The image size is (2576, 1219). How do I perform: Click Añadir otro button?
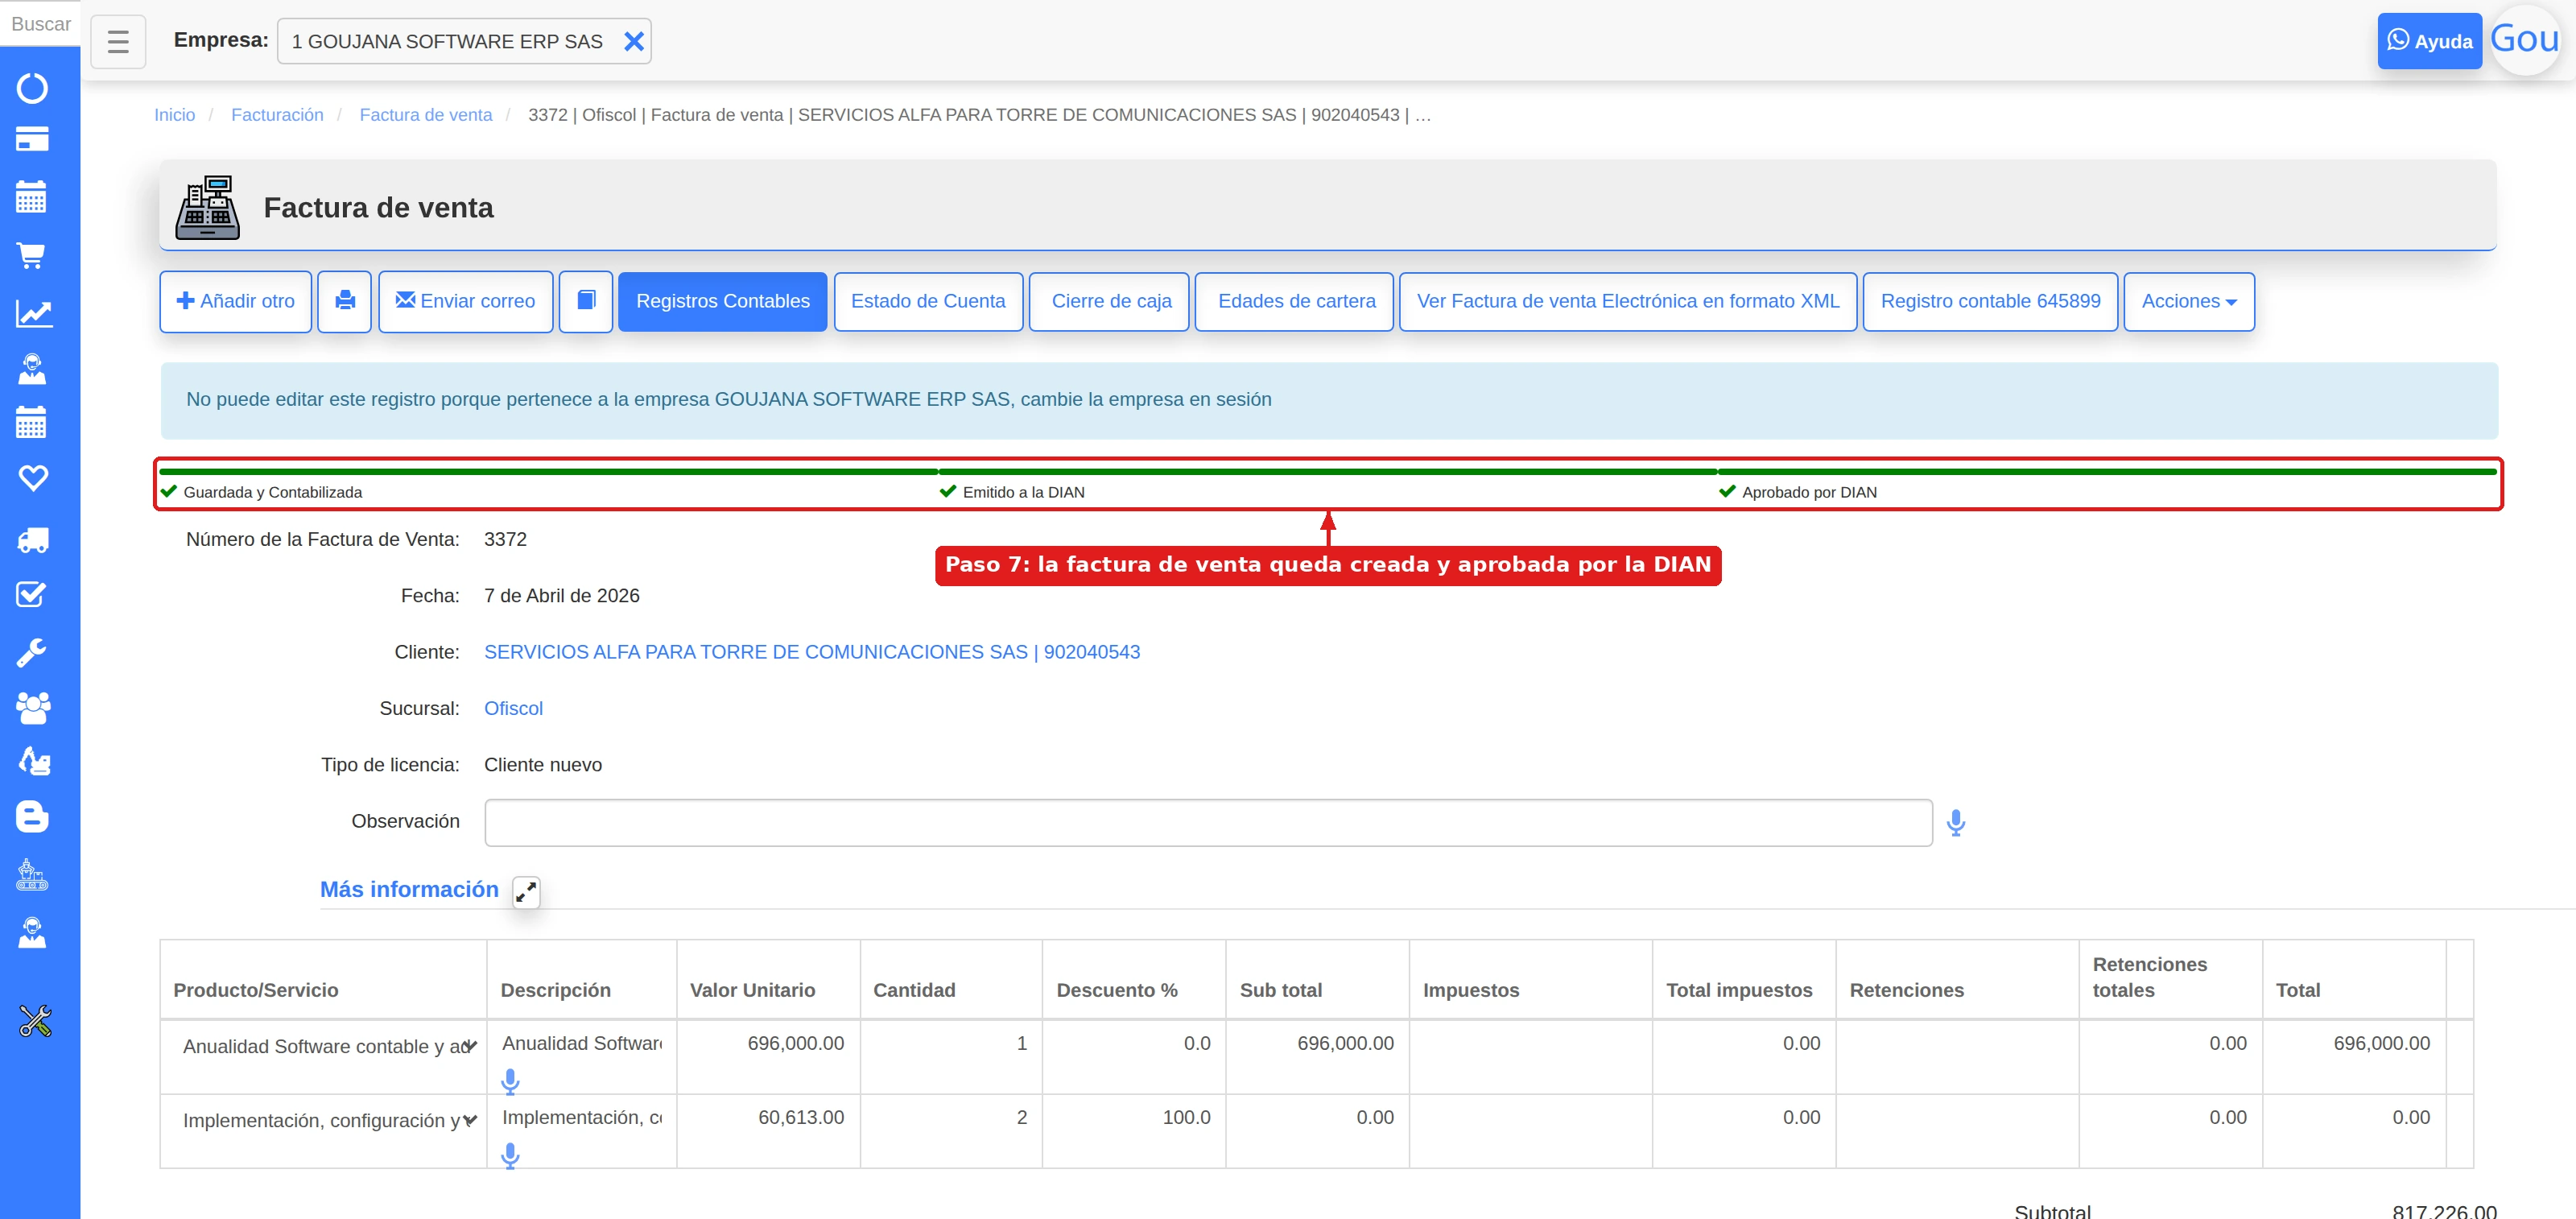[236, 301]
